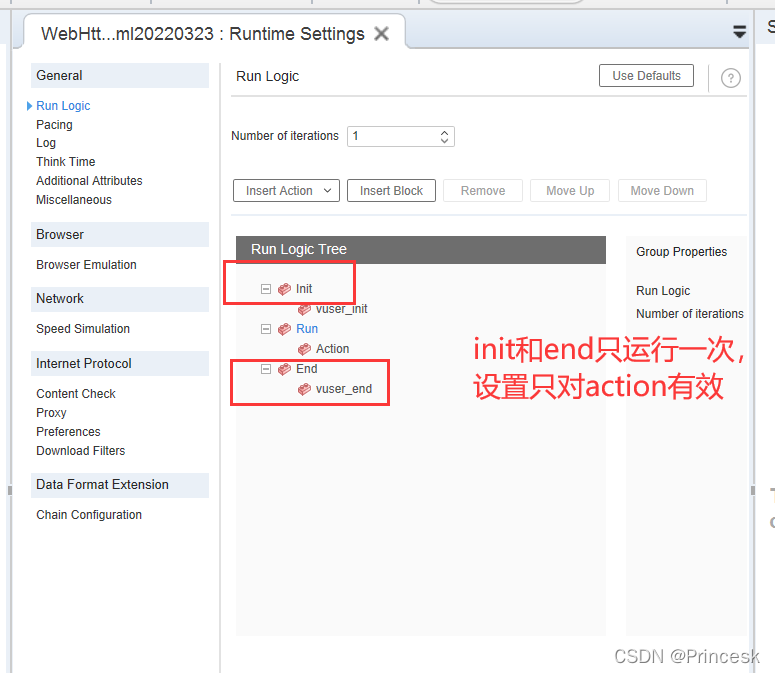
Task: Open the Pacing settings
Action: tap(54, 125)
